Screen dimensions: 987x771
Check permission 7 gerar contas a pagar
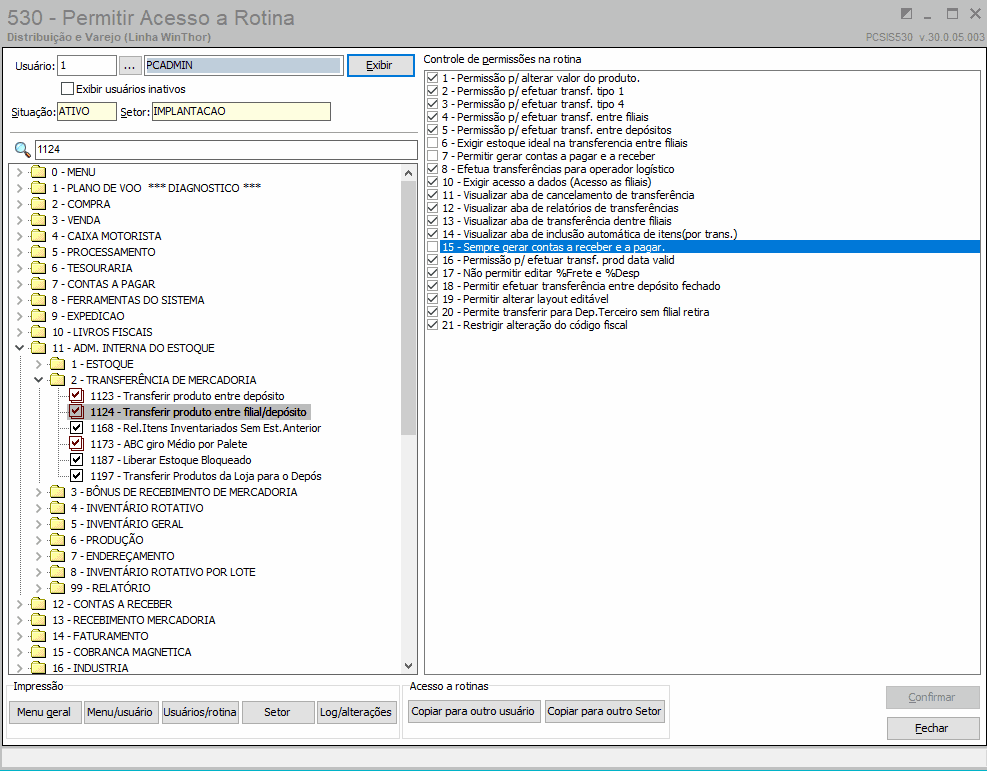tap(432, 156)
